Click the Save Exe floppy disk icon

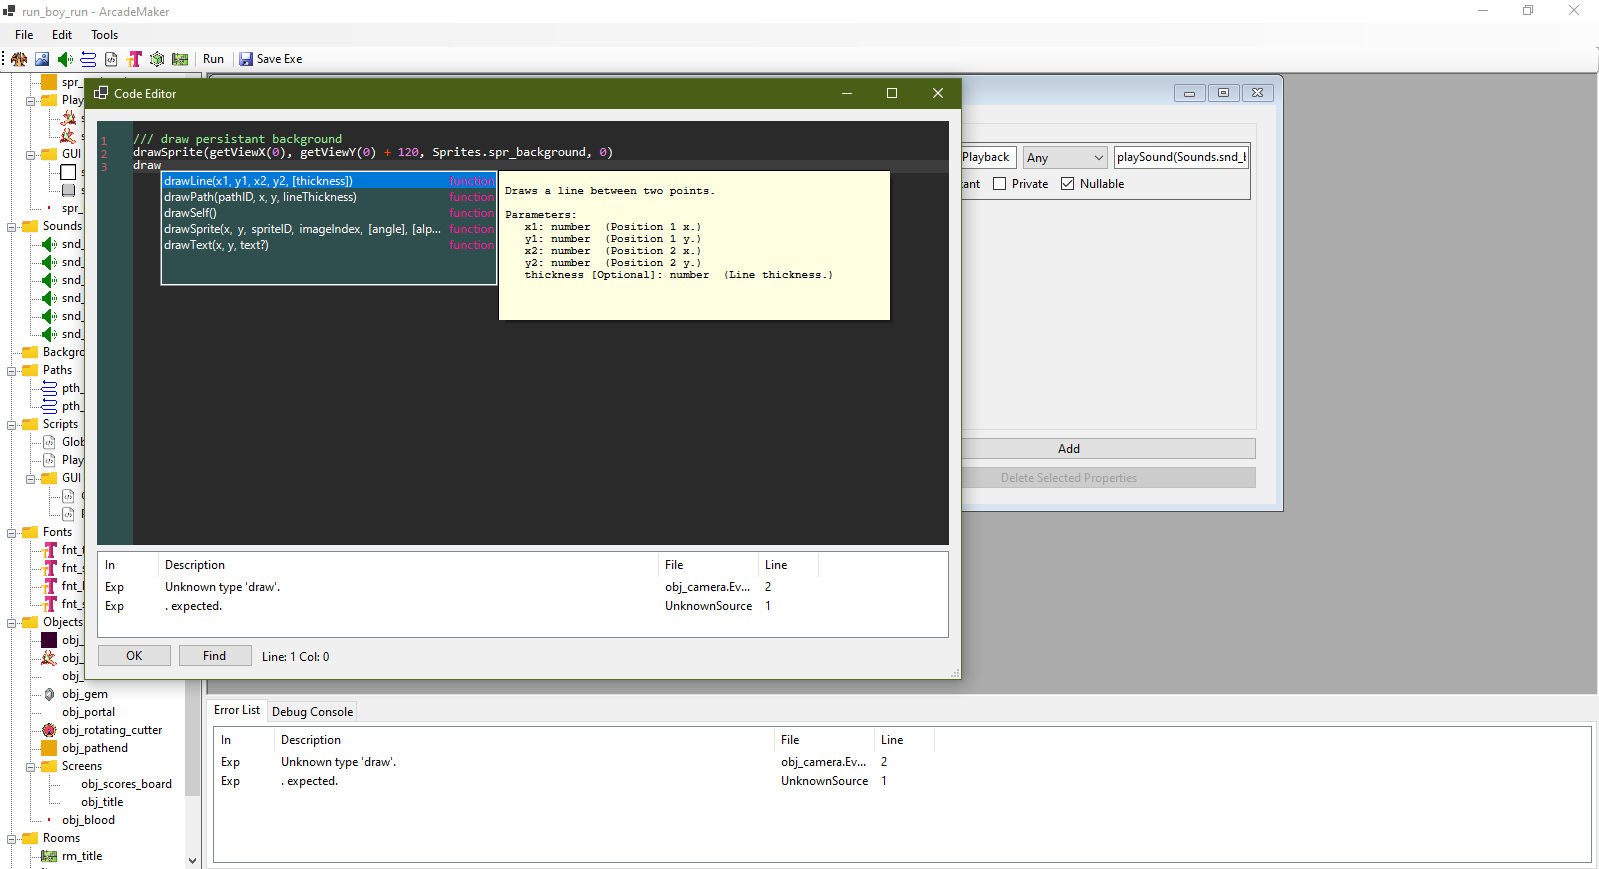[x=246, y=59]
